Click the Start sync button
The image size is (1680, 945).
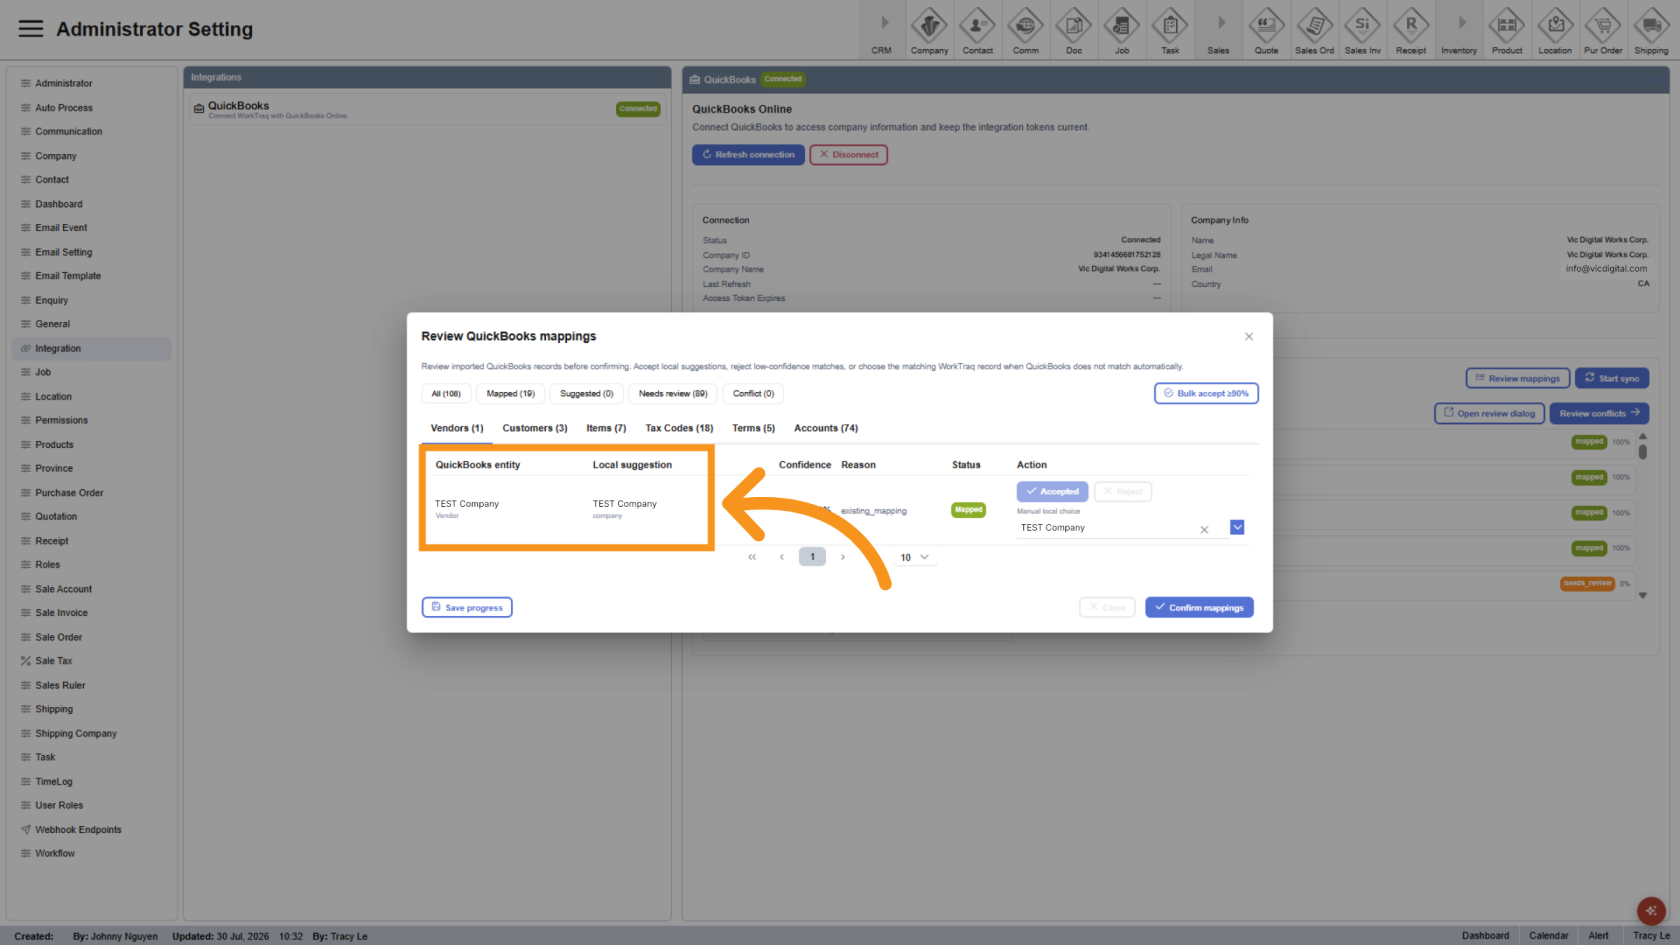1612,378
